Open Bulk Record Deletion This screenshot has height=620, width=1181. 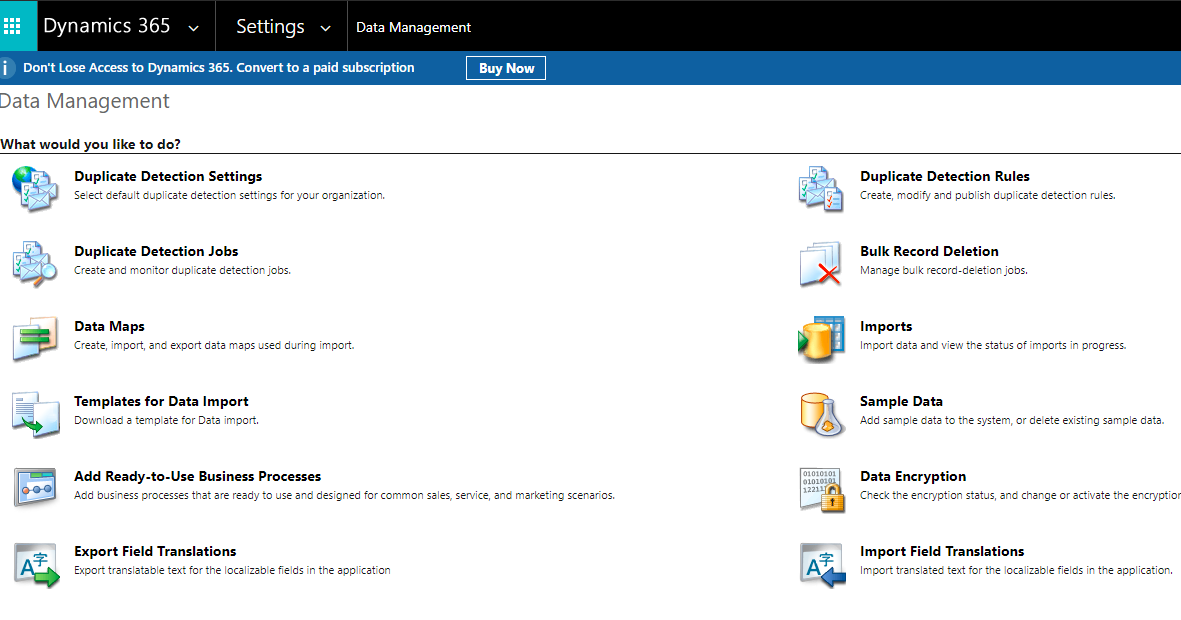[x=929, y=251]
